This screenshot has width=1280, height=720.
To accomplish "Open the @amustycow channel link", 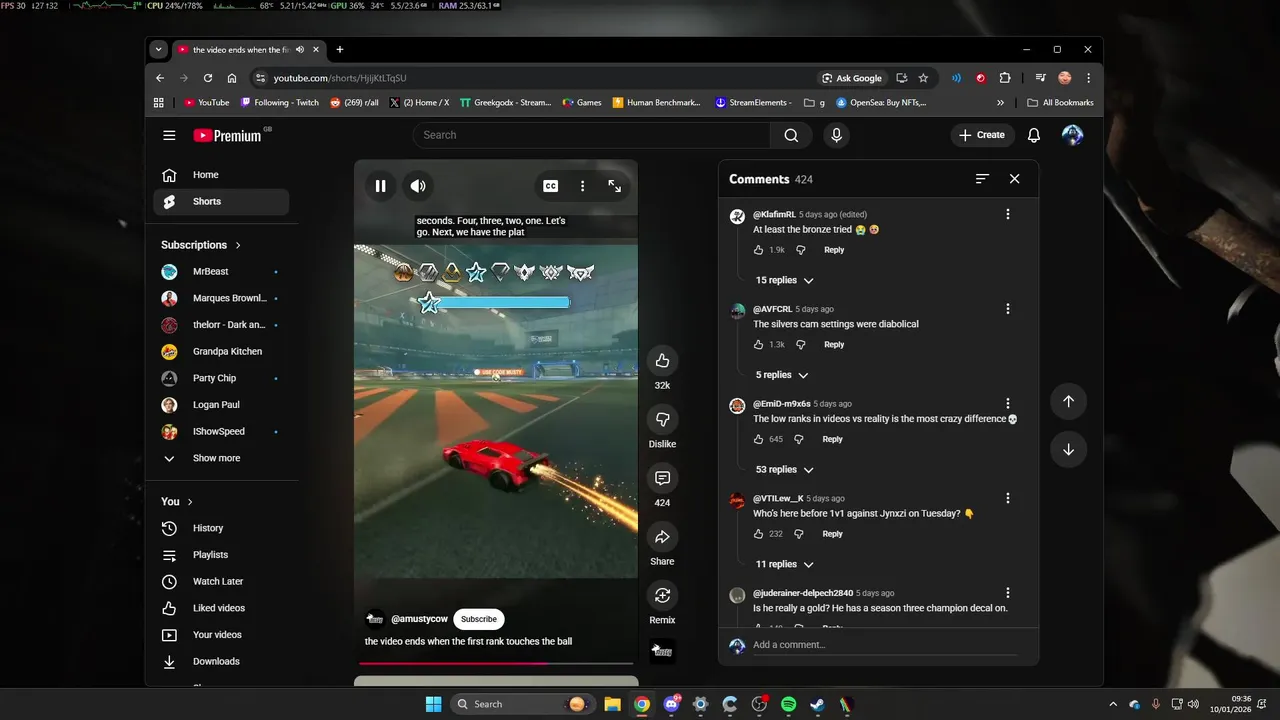I will tap(419, 619).
